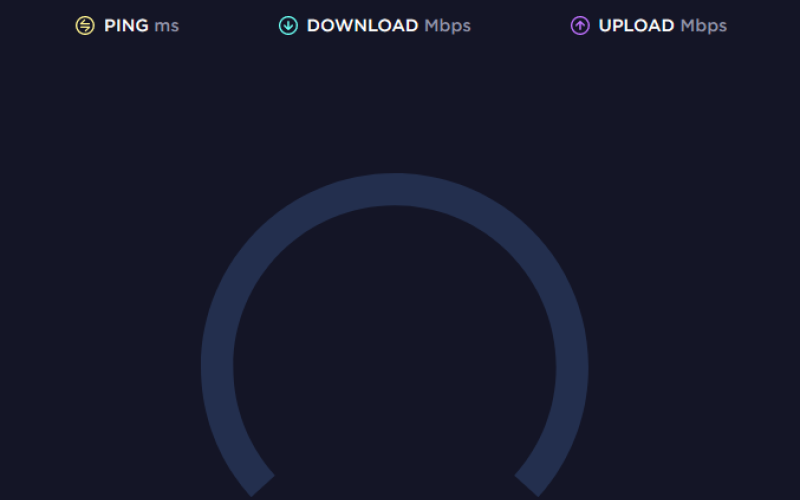Viewport: 800px width, 500px height.
Task: Click the teal download arrow icon
Action: pyautogui.click(x=288, y=26)
